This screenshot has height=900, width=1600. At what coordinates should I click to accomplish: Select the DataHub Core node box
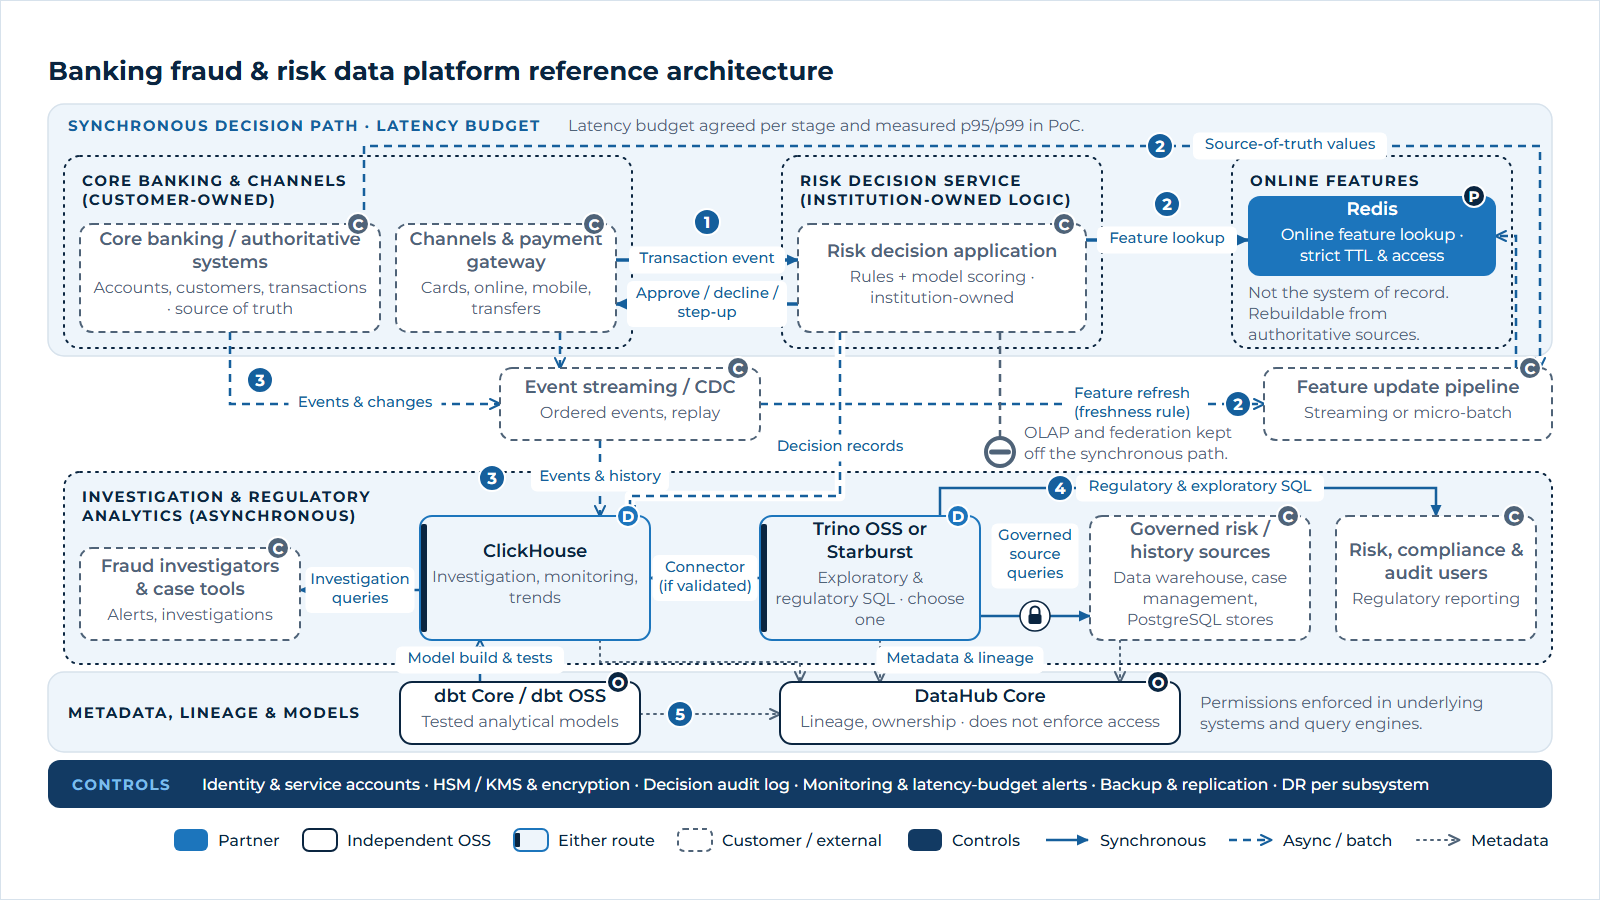(x=980, y=713)
